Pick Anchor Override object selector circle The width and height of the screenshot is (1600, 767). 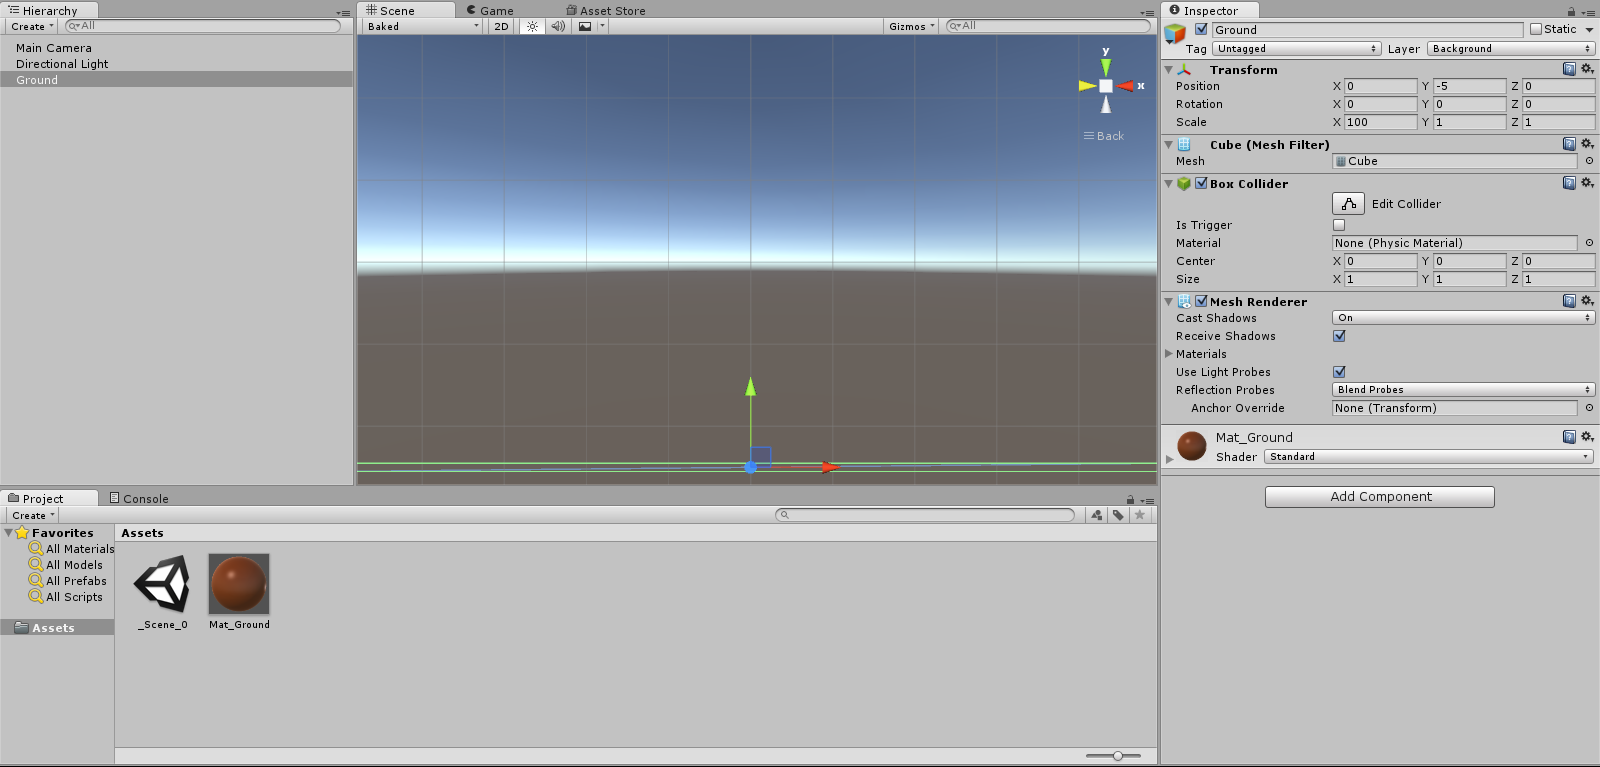point(1589,408)
